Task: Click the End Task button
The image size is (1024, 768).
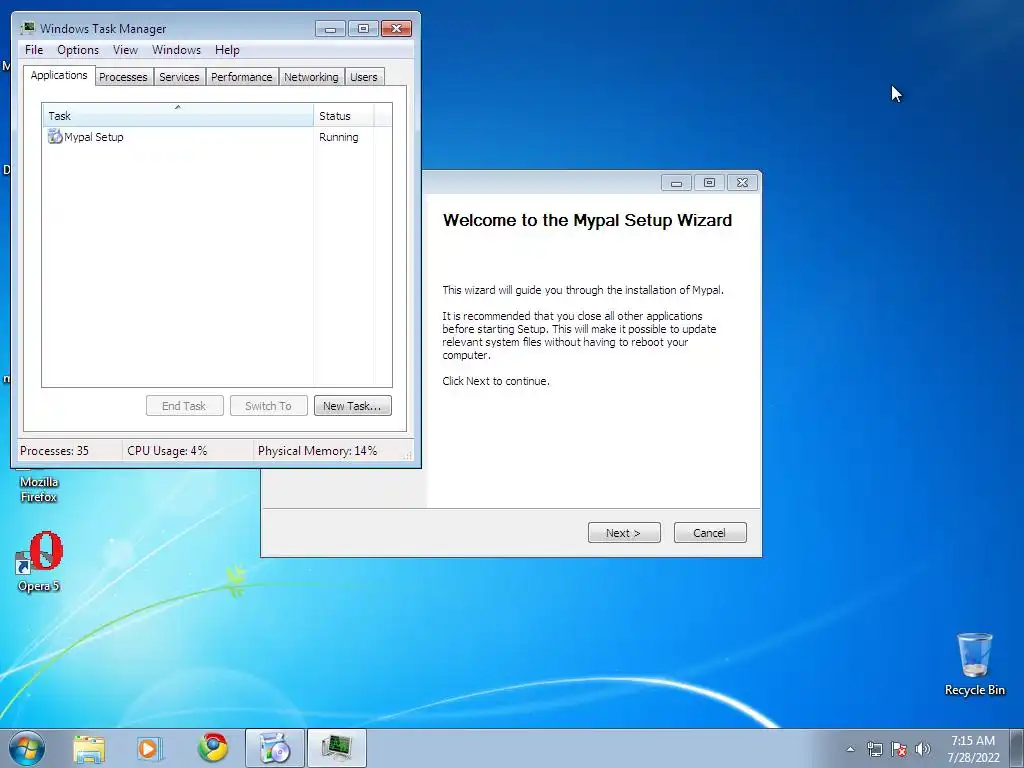Action: [x=184, y=406]
